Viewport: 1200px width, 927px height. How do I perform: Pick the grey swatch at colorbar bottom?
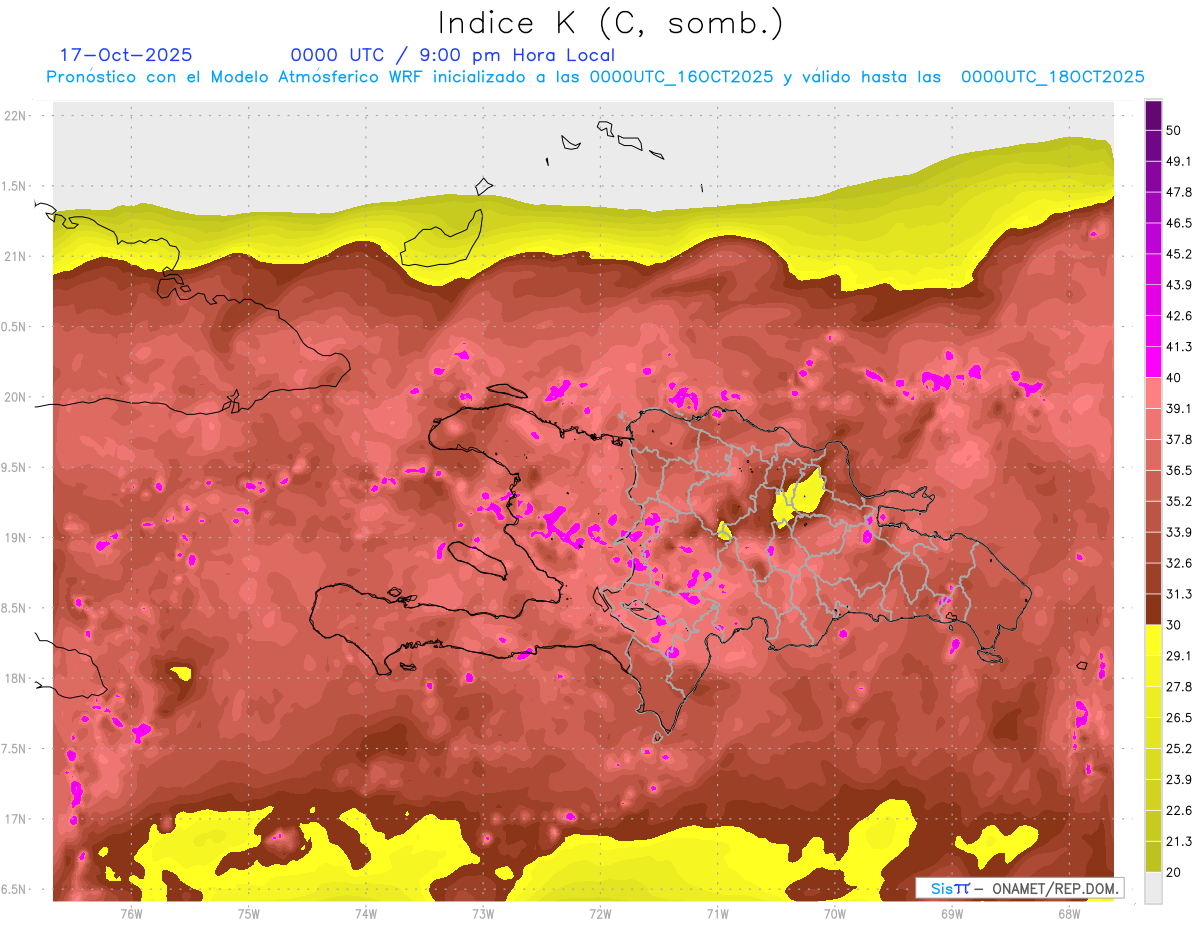pyautogui.click(x=1153, y=887)
